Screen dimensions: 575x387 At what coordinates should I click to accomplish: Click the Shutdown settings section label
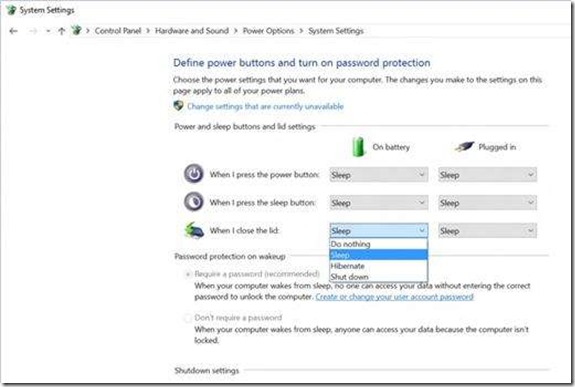pos(206,370)
